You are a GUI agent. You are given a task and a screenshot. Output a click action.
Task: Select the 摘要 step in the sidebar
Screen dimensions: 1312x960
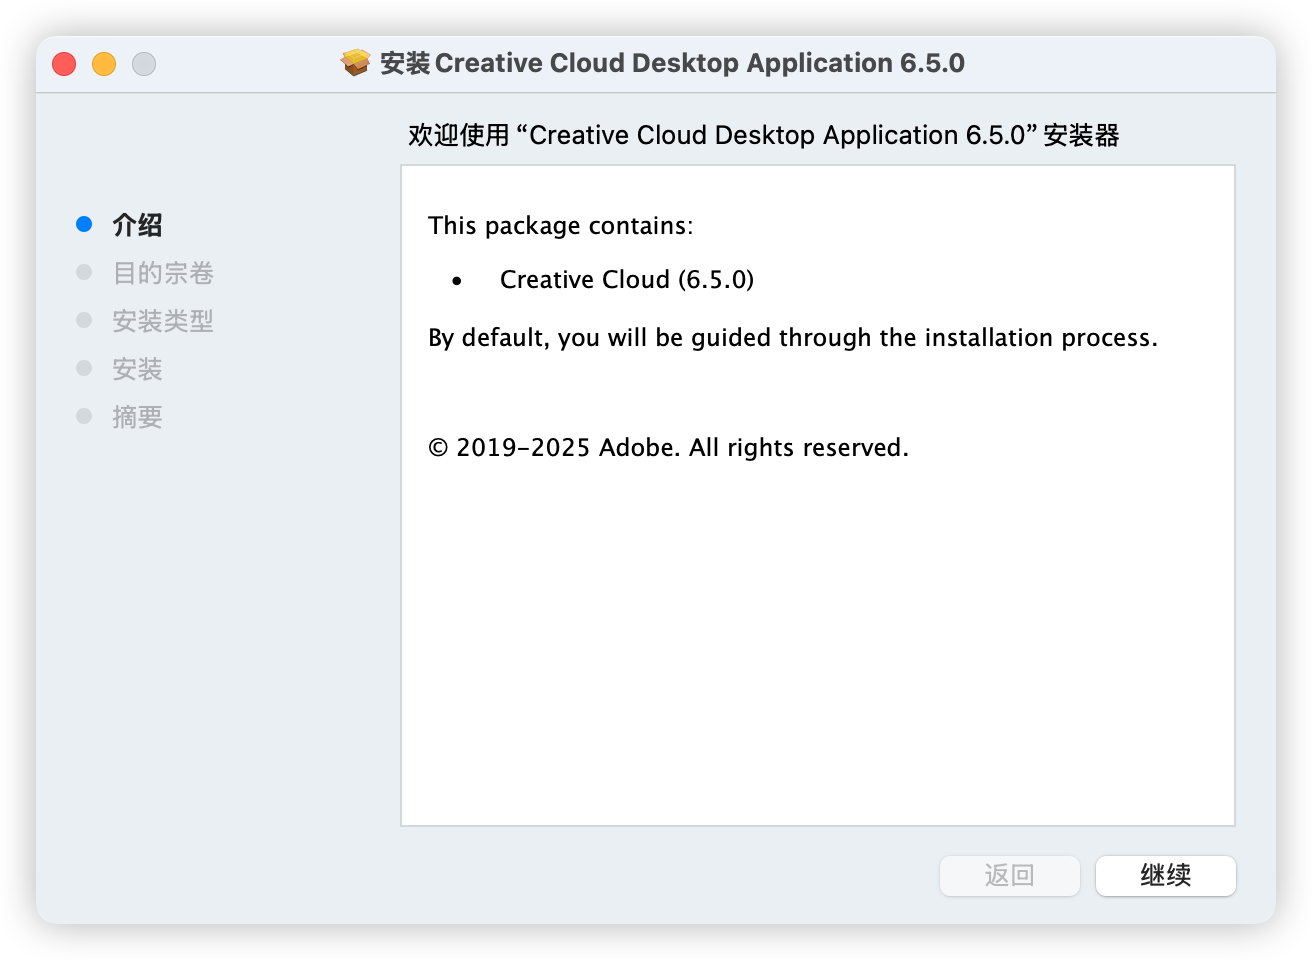point(137,417)
